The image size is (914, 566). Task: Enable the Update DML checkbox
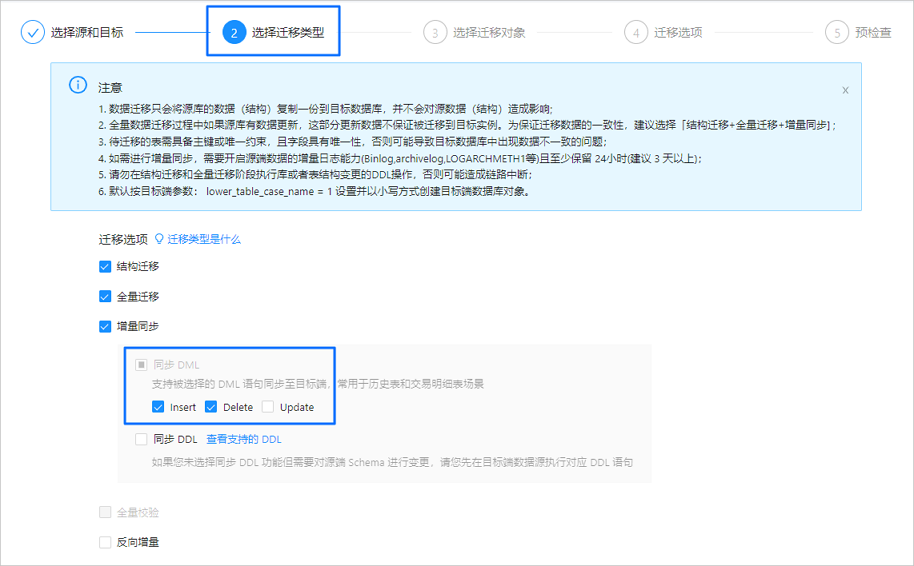pos(268,407)
